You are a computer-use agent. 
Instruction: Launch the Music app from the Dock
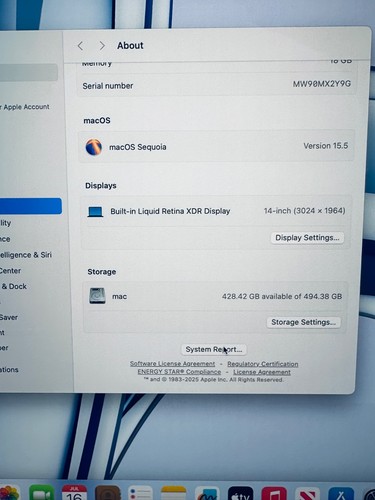pos(274,493)
